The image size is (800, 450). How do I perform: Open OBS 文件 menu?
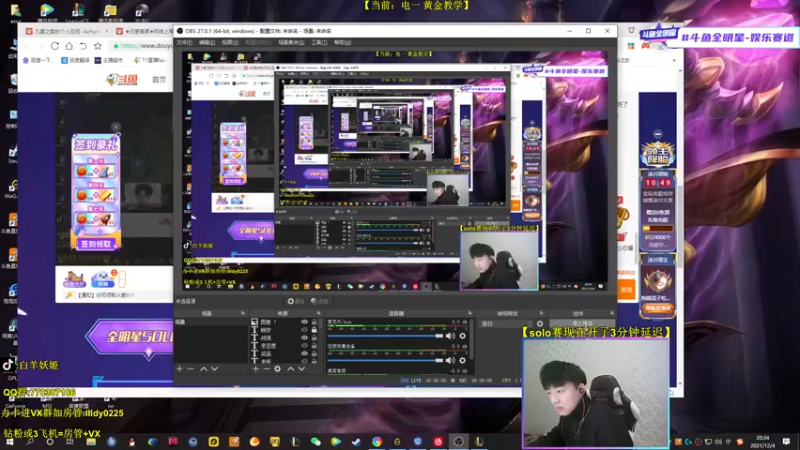click(184, 42)
